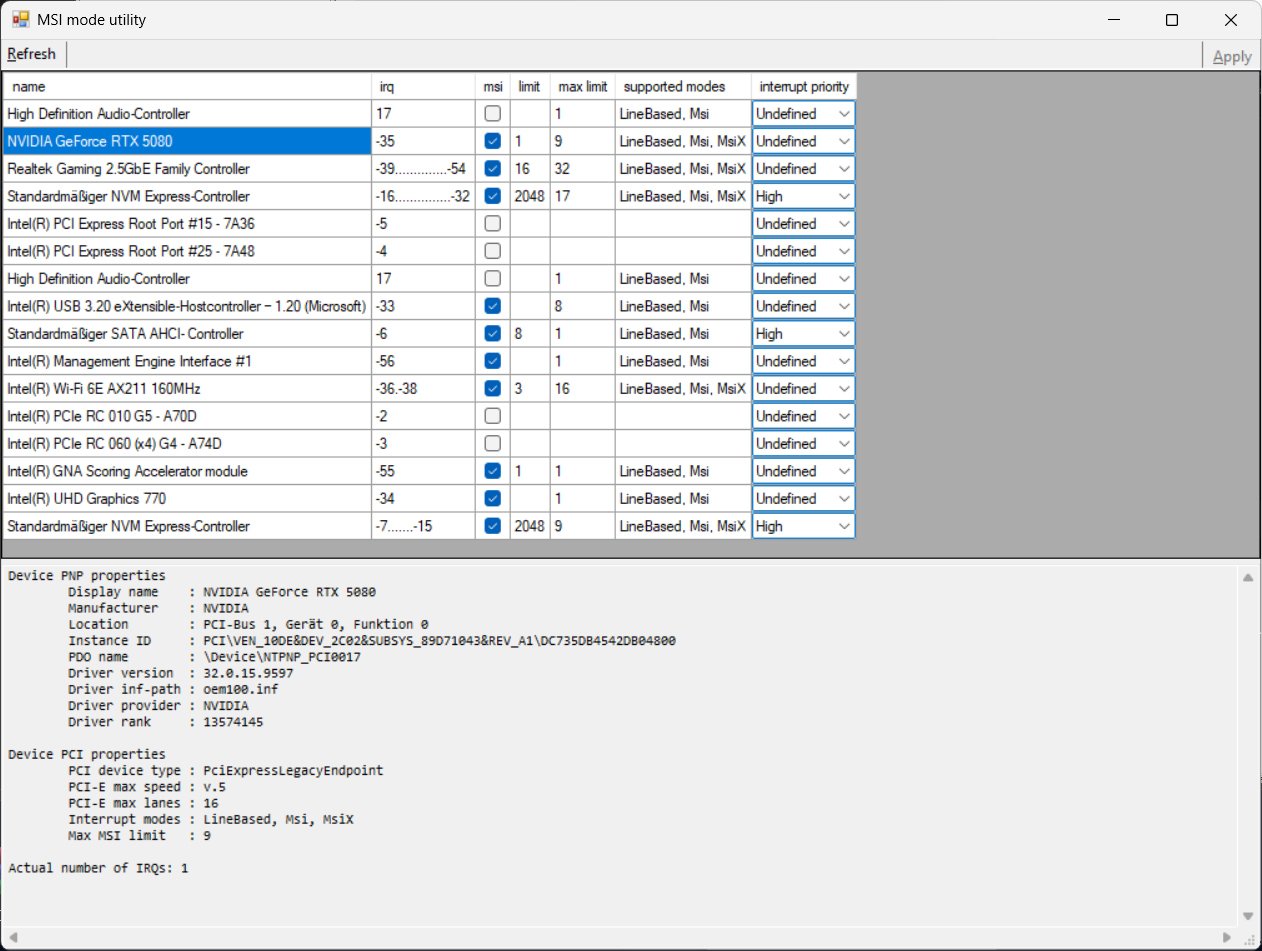Enable MSI for Intel PCIe RC 060 (x4) G4
The width and height of the screenshot is (1262, 951).
coord(492,443)
